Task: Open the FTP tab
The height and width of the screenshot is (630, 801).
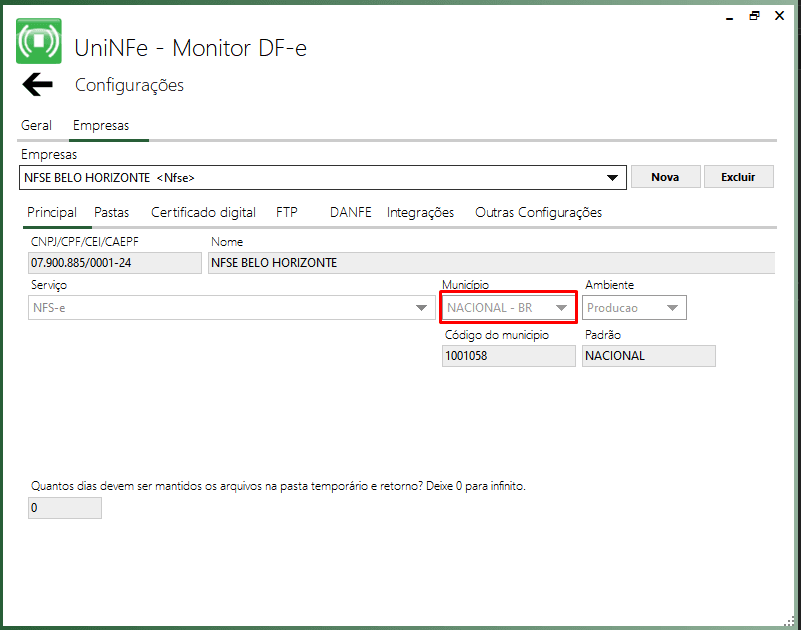Action: coord(287,213)
